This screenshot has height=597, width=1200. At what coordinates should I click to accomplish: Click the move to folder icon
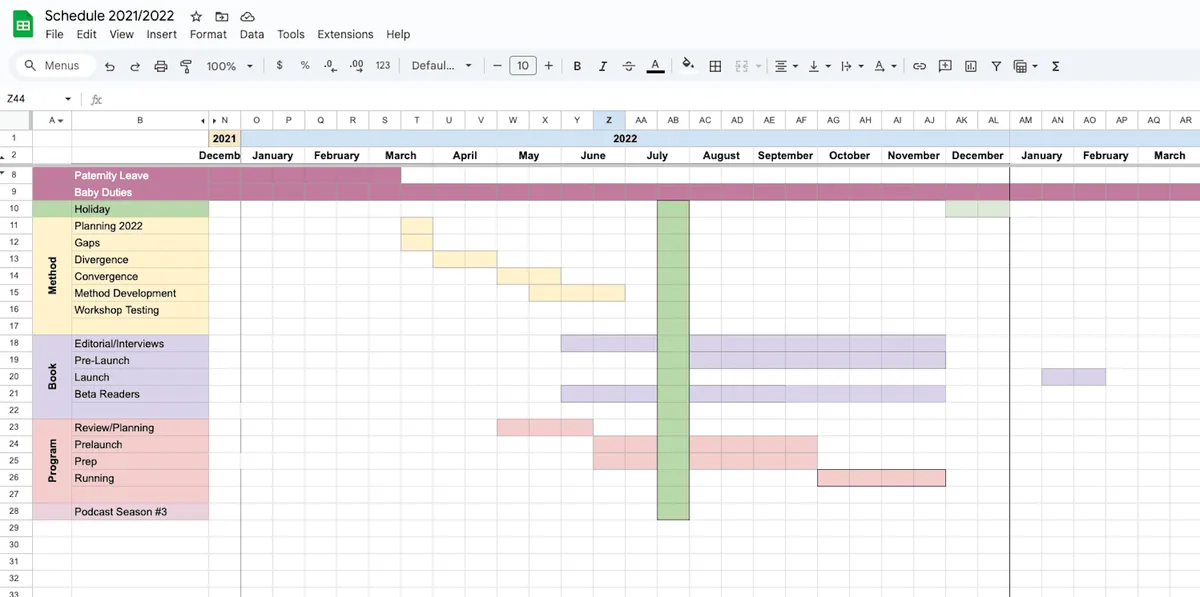(222, 16)
